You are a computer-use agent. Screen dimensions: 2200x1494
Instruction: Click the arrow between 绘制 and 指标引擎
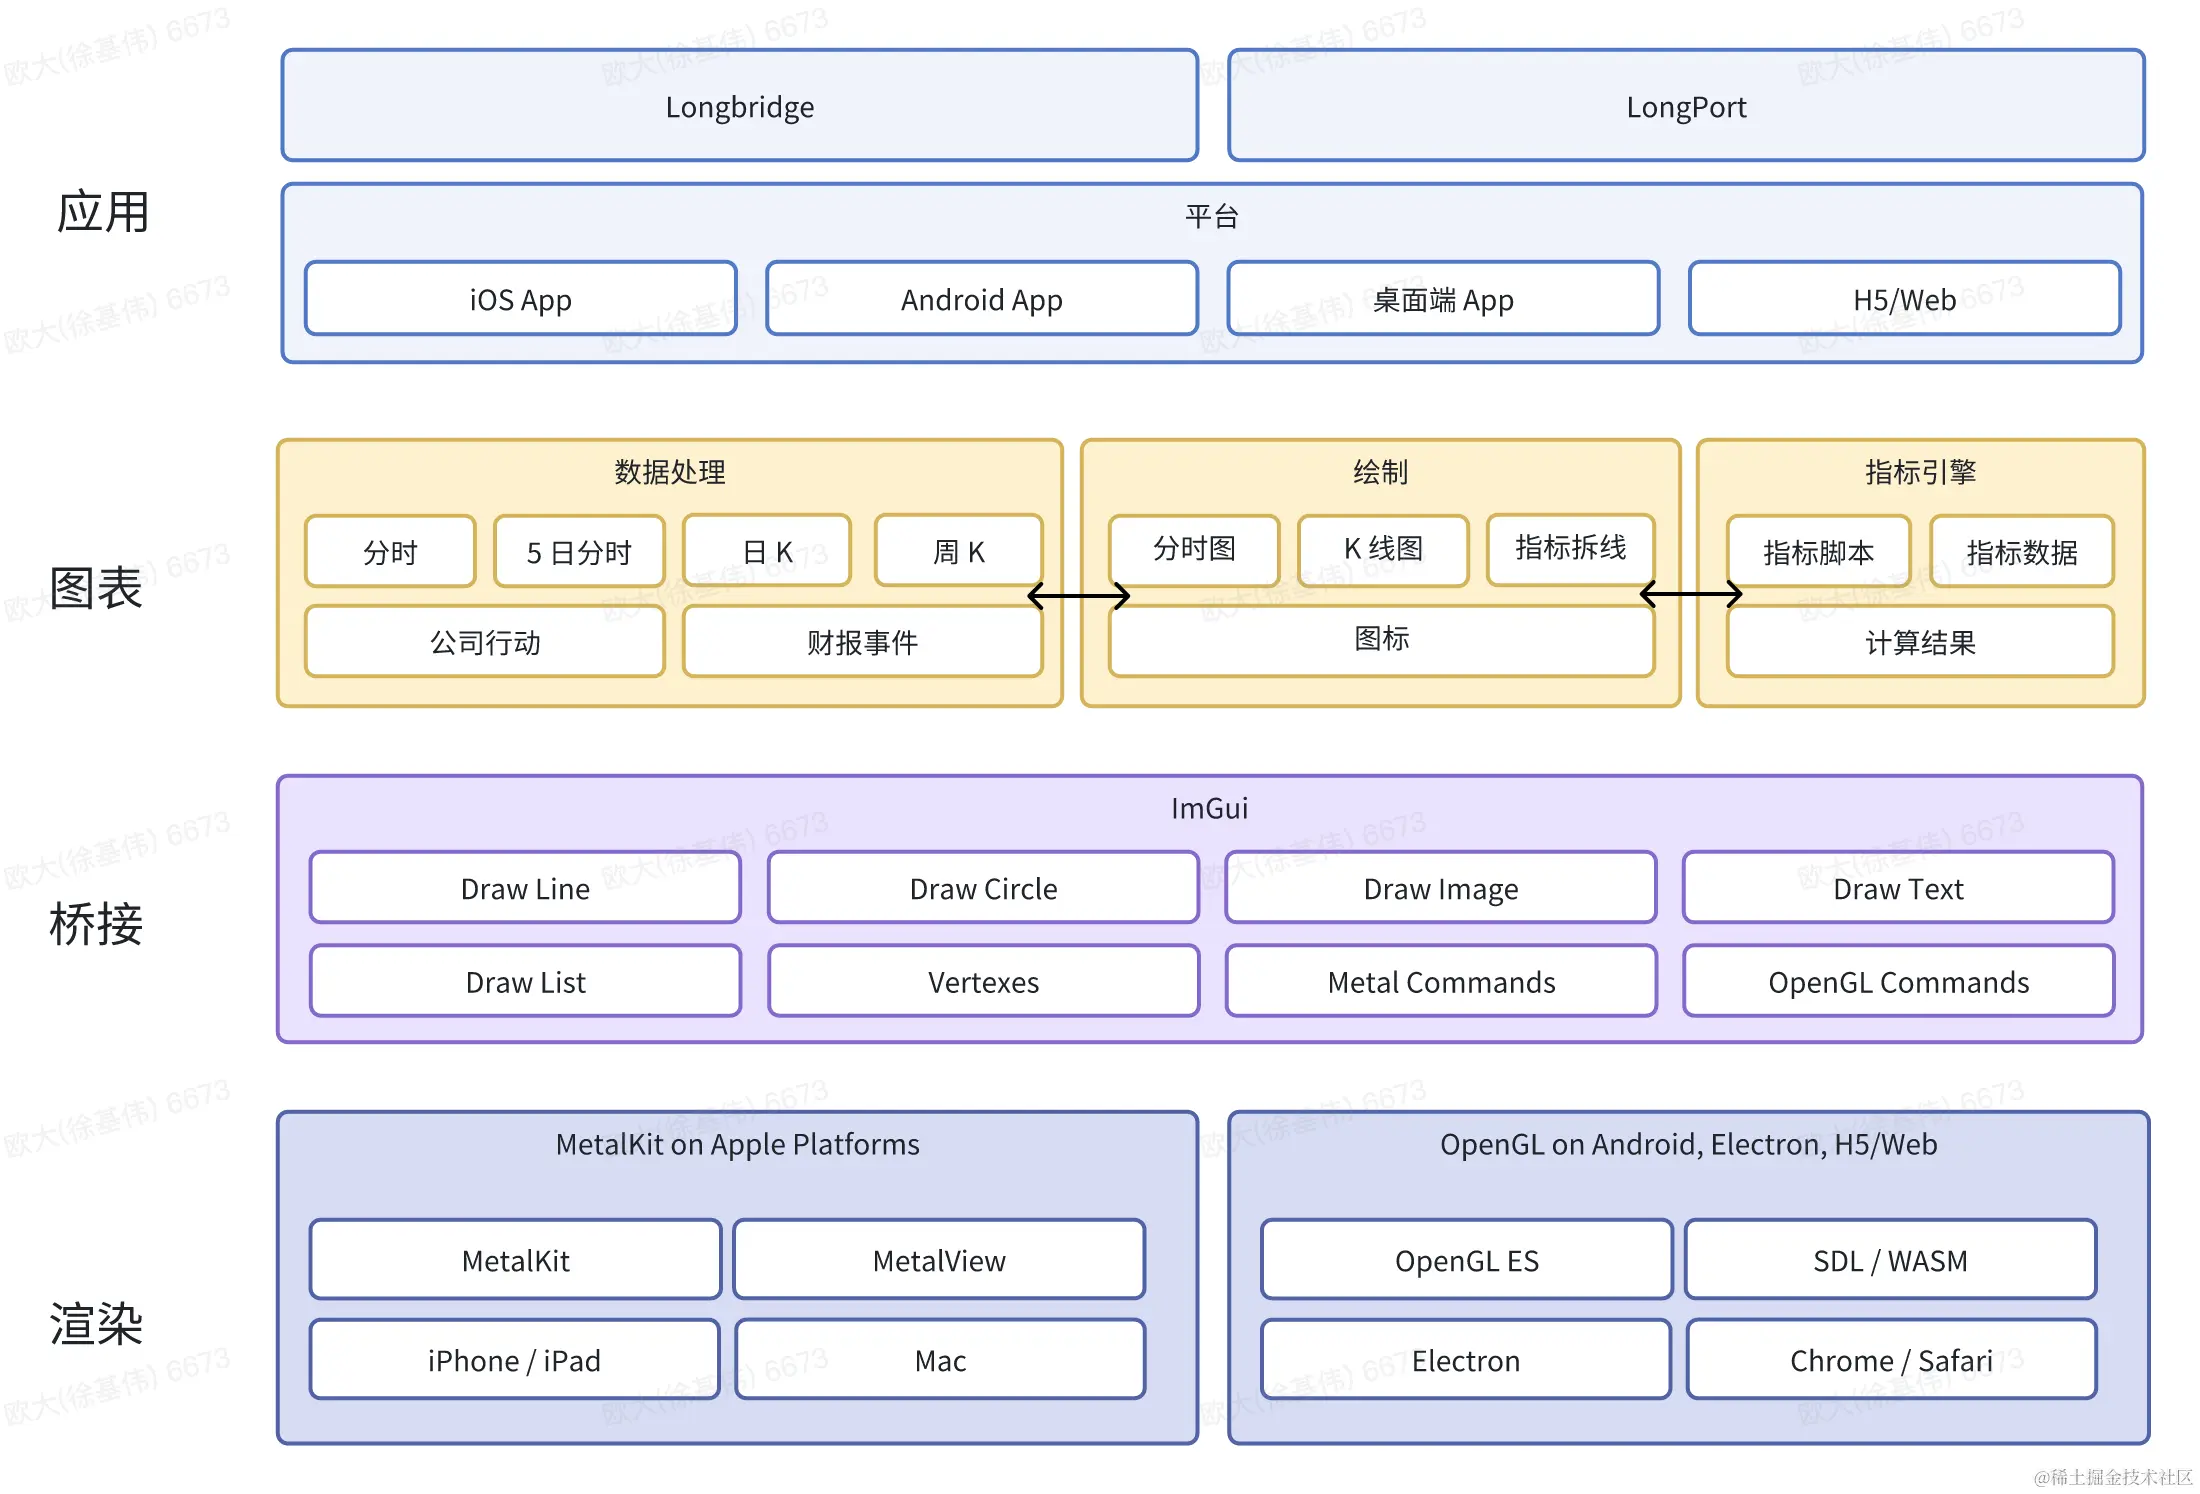coord(1691,594)
